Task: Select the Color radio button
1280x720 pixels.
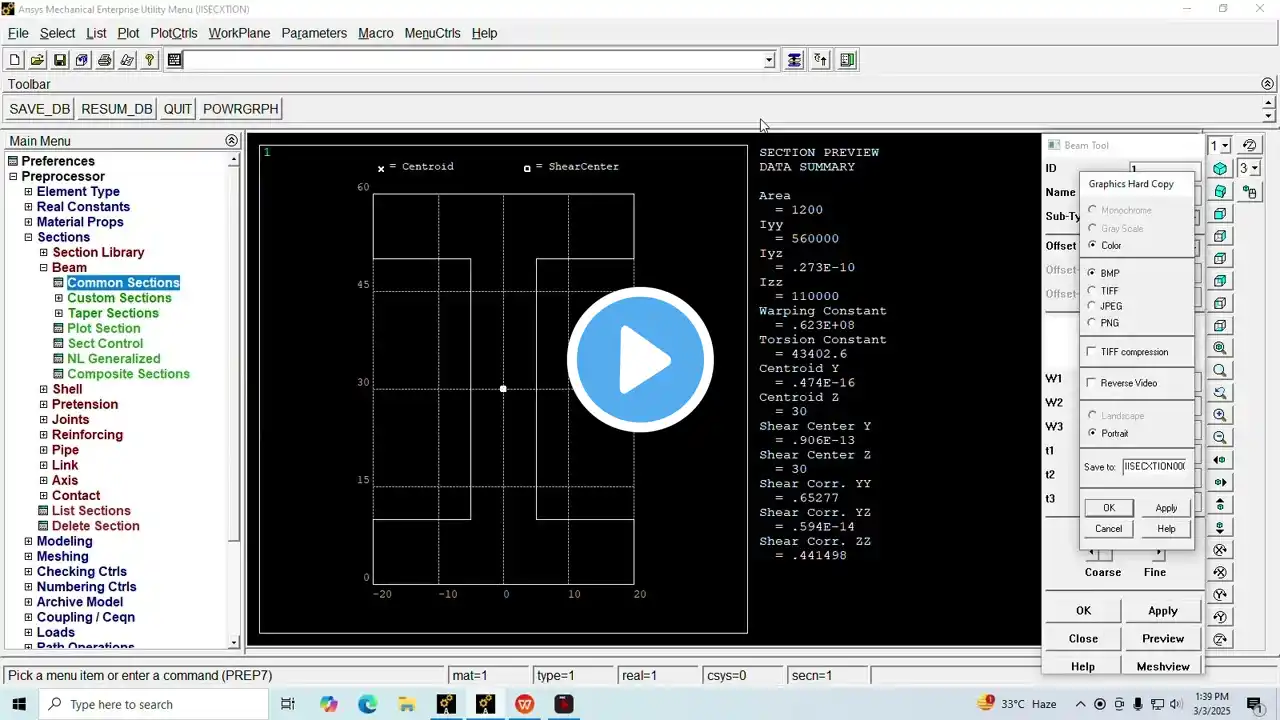Action: 1092,245
